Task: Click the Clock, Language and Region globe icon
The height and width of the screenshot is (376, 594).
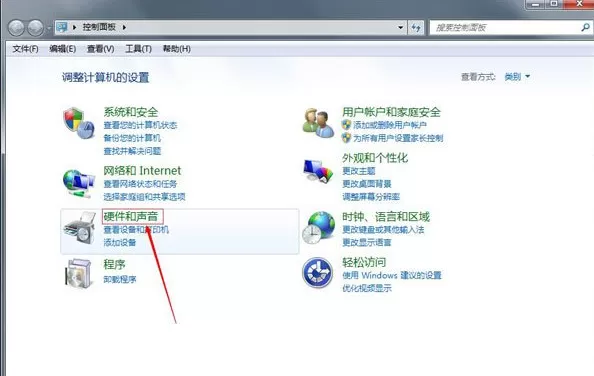Action: pyautogui.click(x=318, y=228)
